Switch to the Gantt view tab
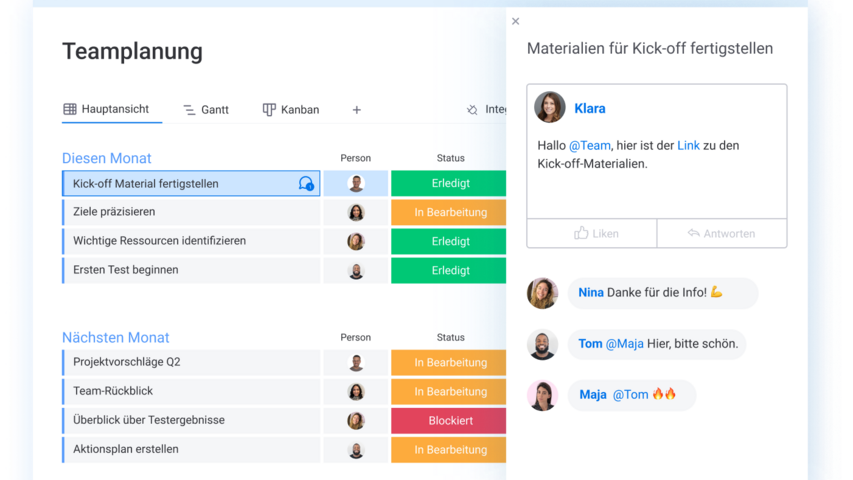 (x=205, y=110)
